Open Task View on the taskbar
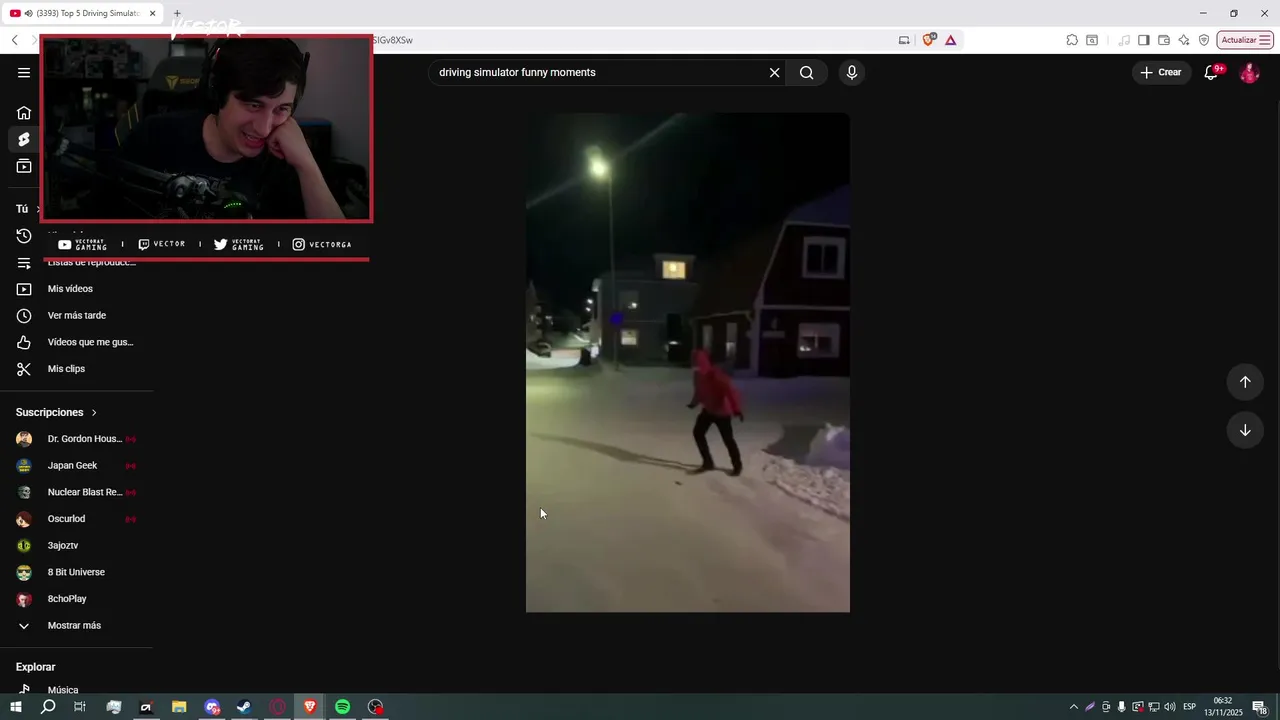 [x=80, y=707]
